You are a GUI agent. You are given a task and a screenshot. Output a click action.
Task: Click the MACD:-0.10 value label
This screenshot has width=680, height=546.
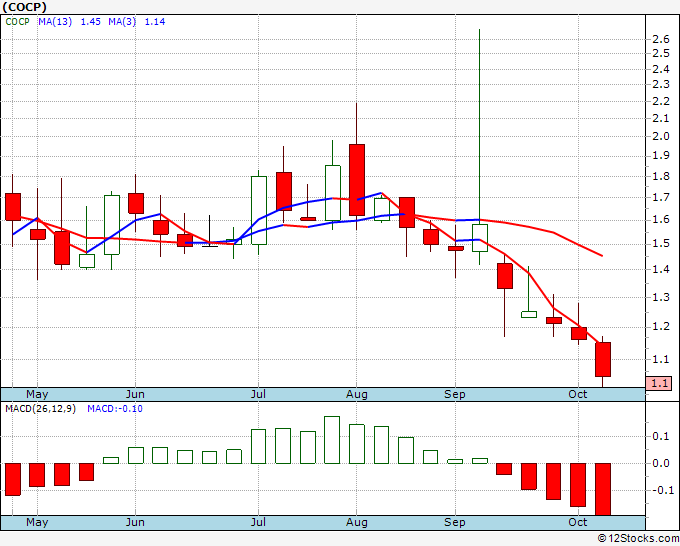pos(115,409)
